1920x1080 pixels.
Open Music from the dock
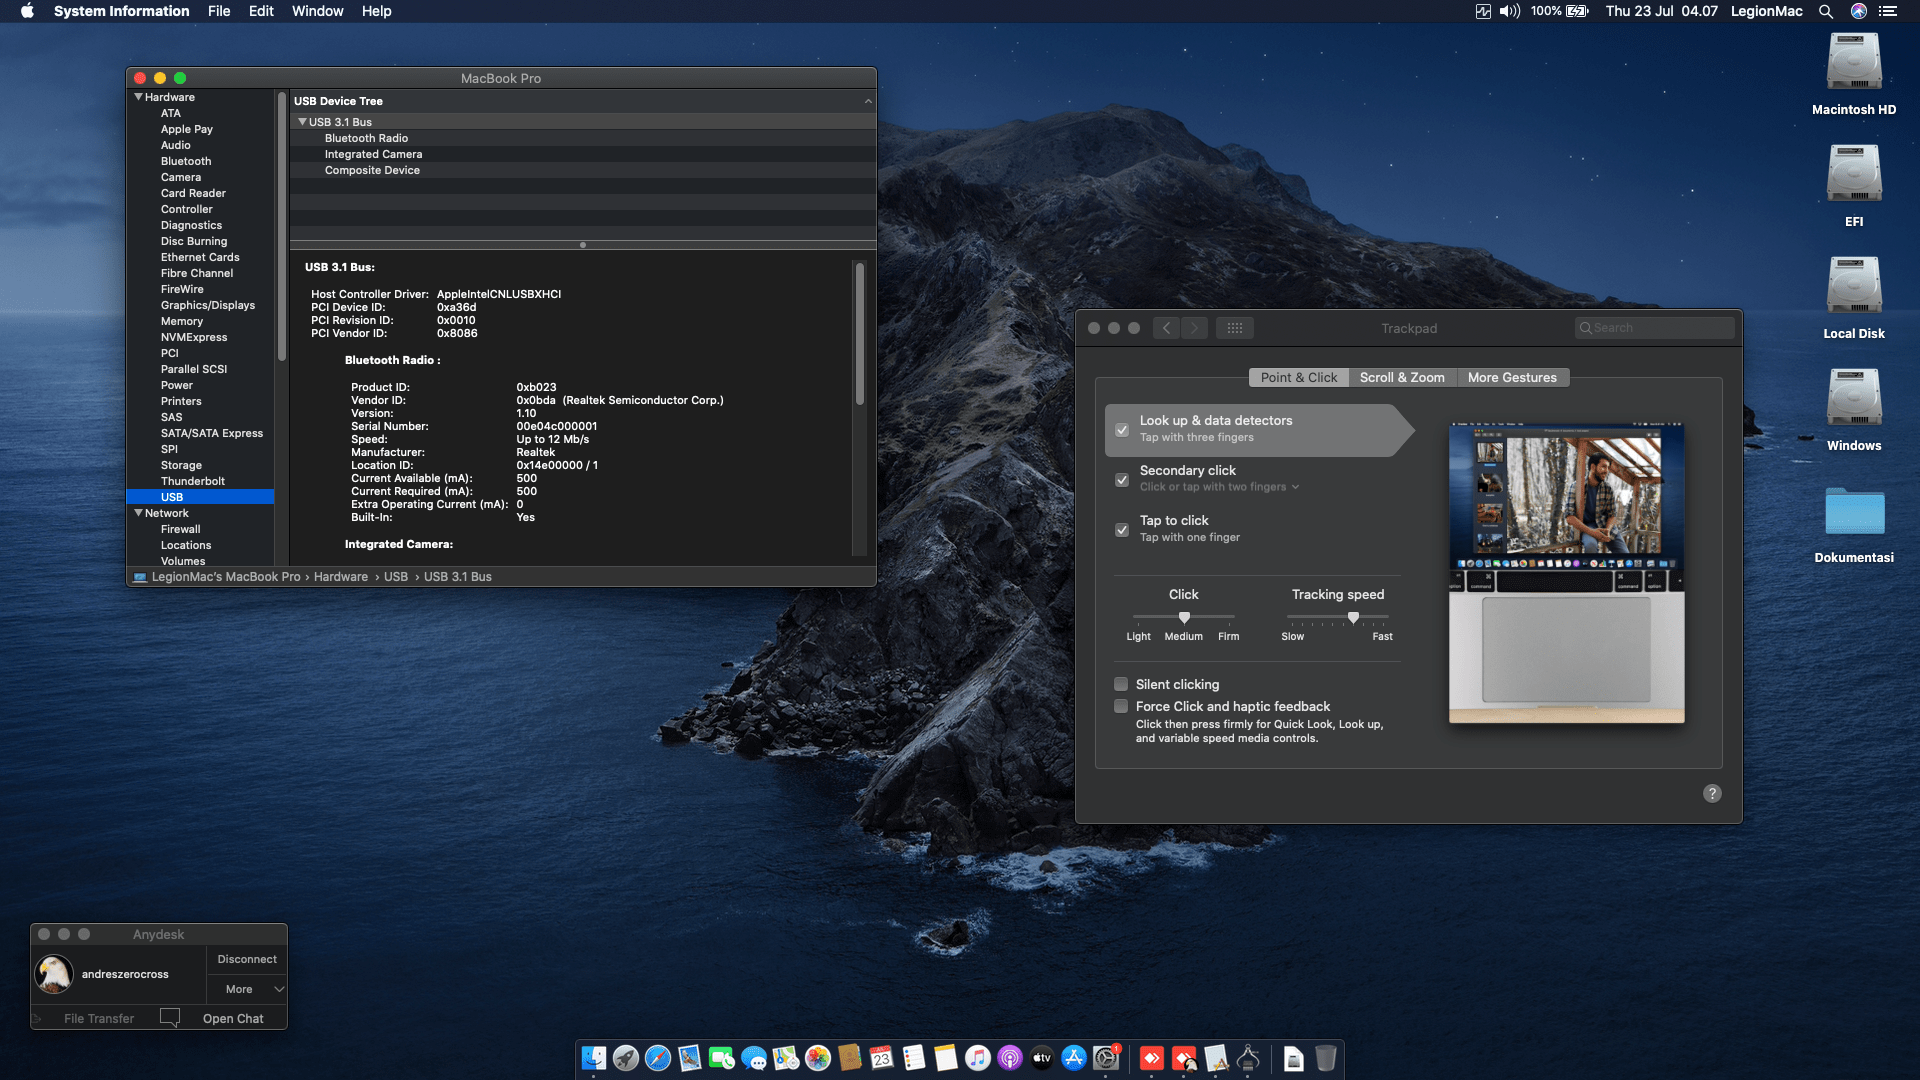[x=978, y=1058]
